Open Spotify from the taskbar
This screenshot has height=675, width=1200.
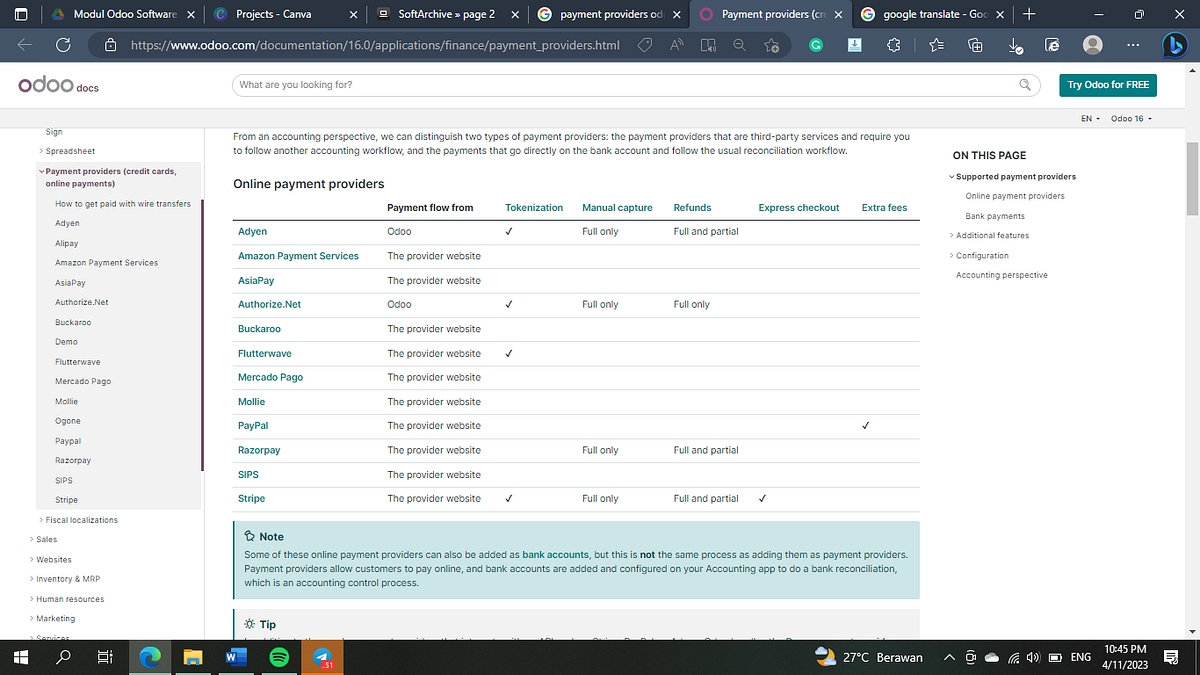tap(278, 657)
